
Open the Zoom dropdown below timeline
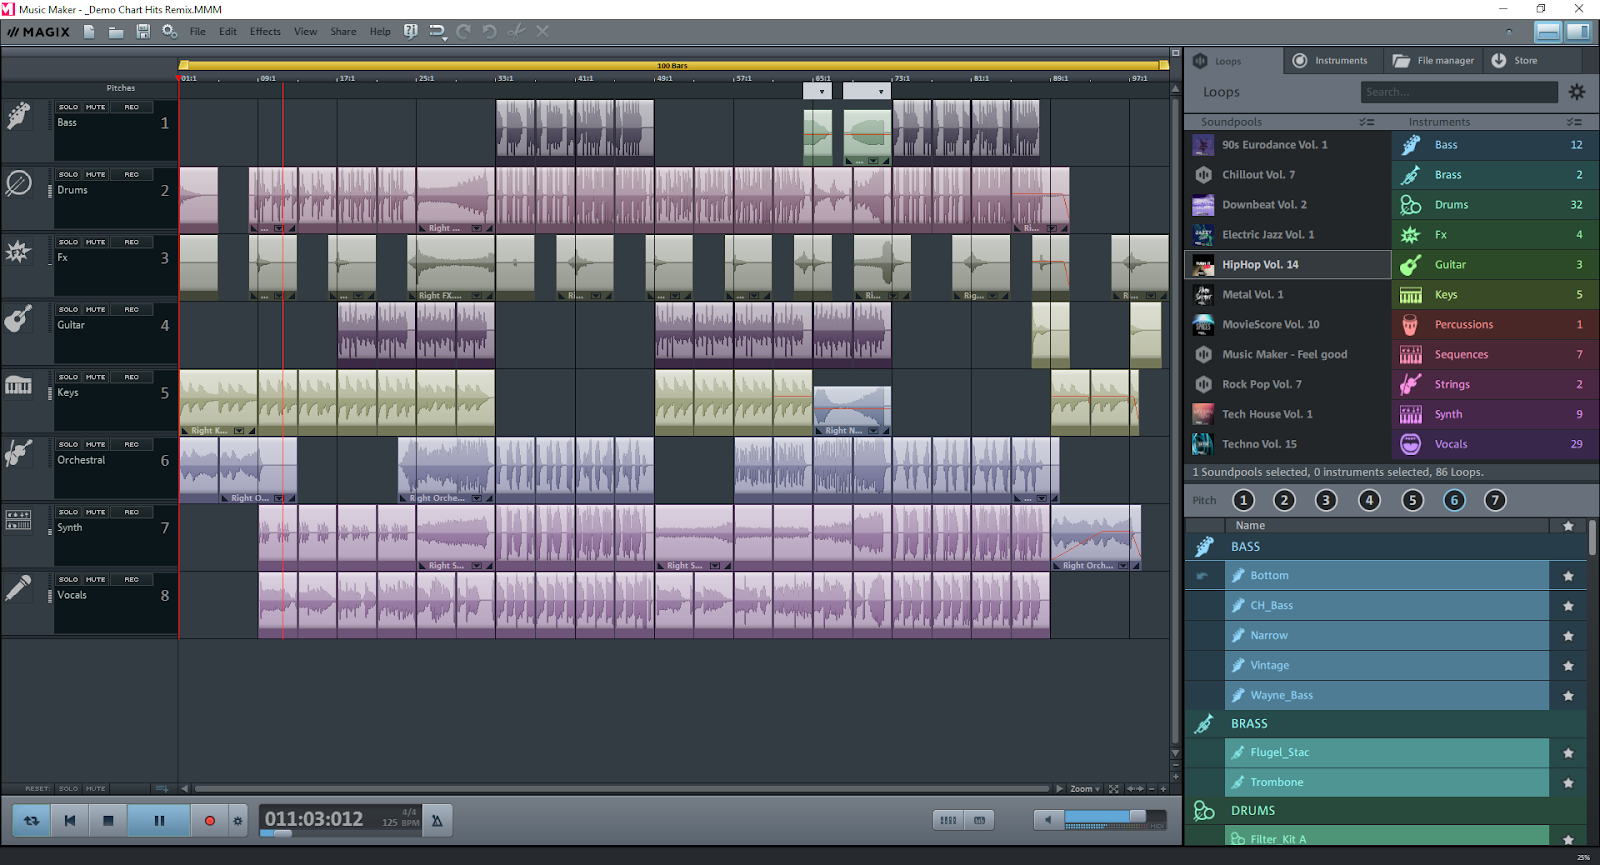pos(1085,789)
